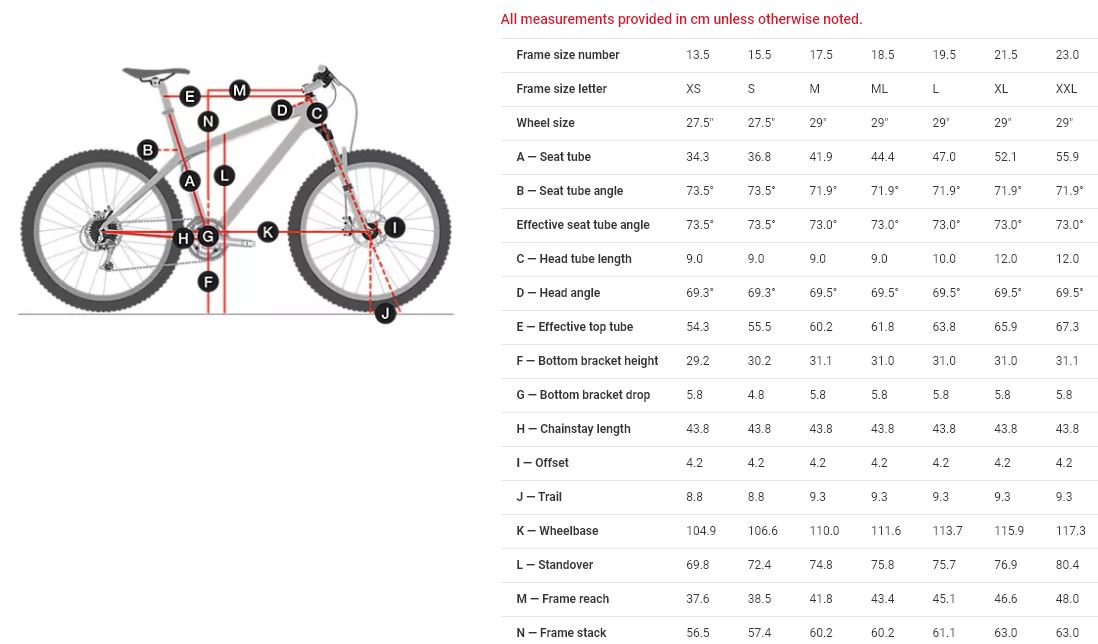Click the K wheelbase marker
The height and width of the screenshot is (644, 1098).
point(268,232)
